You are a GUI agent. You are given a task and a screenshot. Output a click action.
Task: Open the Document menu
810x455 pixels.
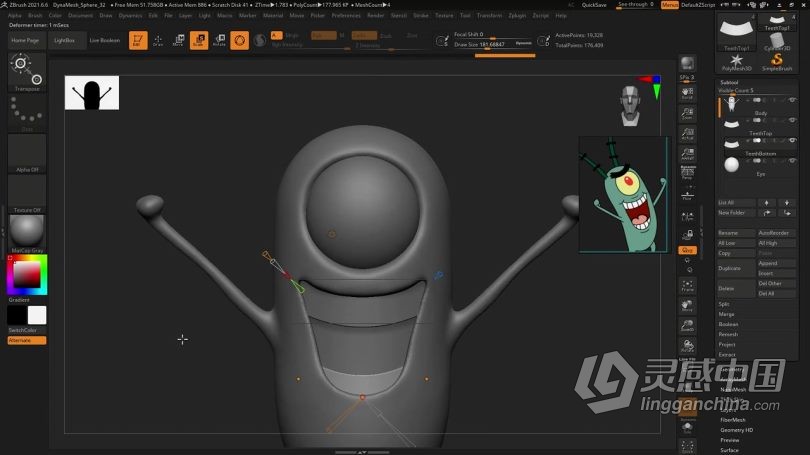[x=80, y=15]
